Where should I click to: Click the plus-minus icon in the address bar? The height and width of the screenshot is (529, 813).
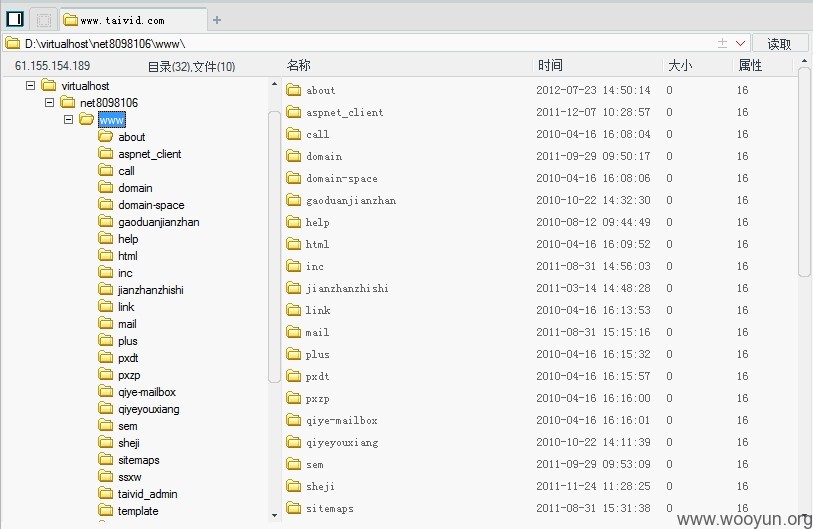point(722,44)
